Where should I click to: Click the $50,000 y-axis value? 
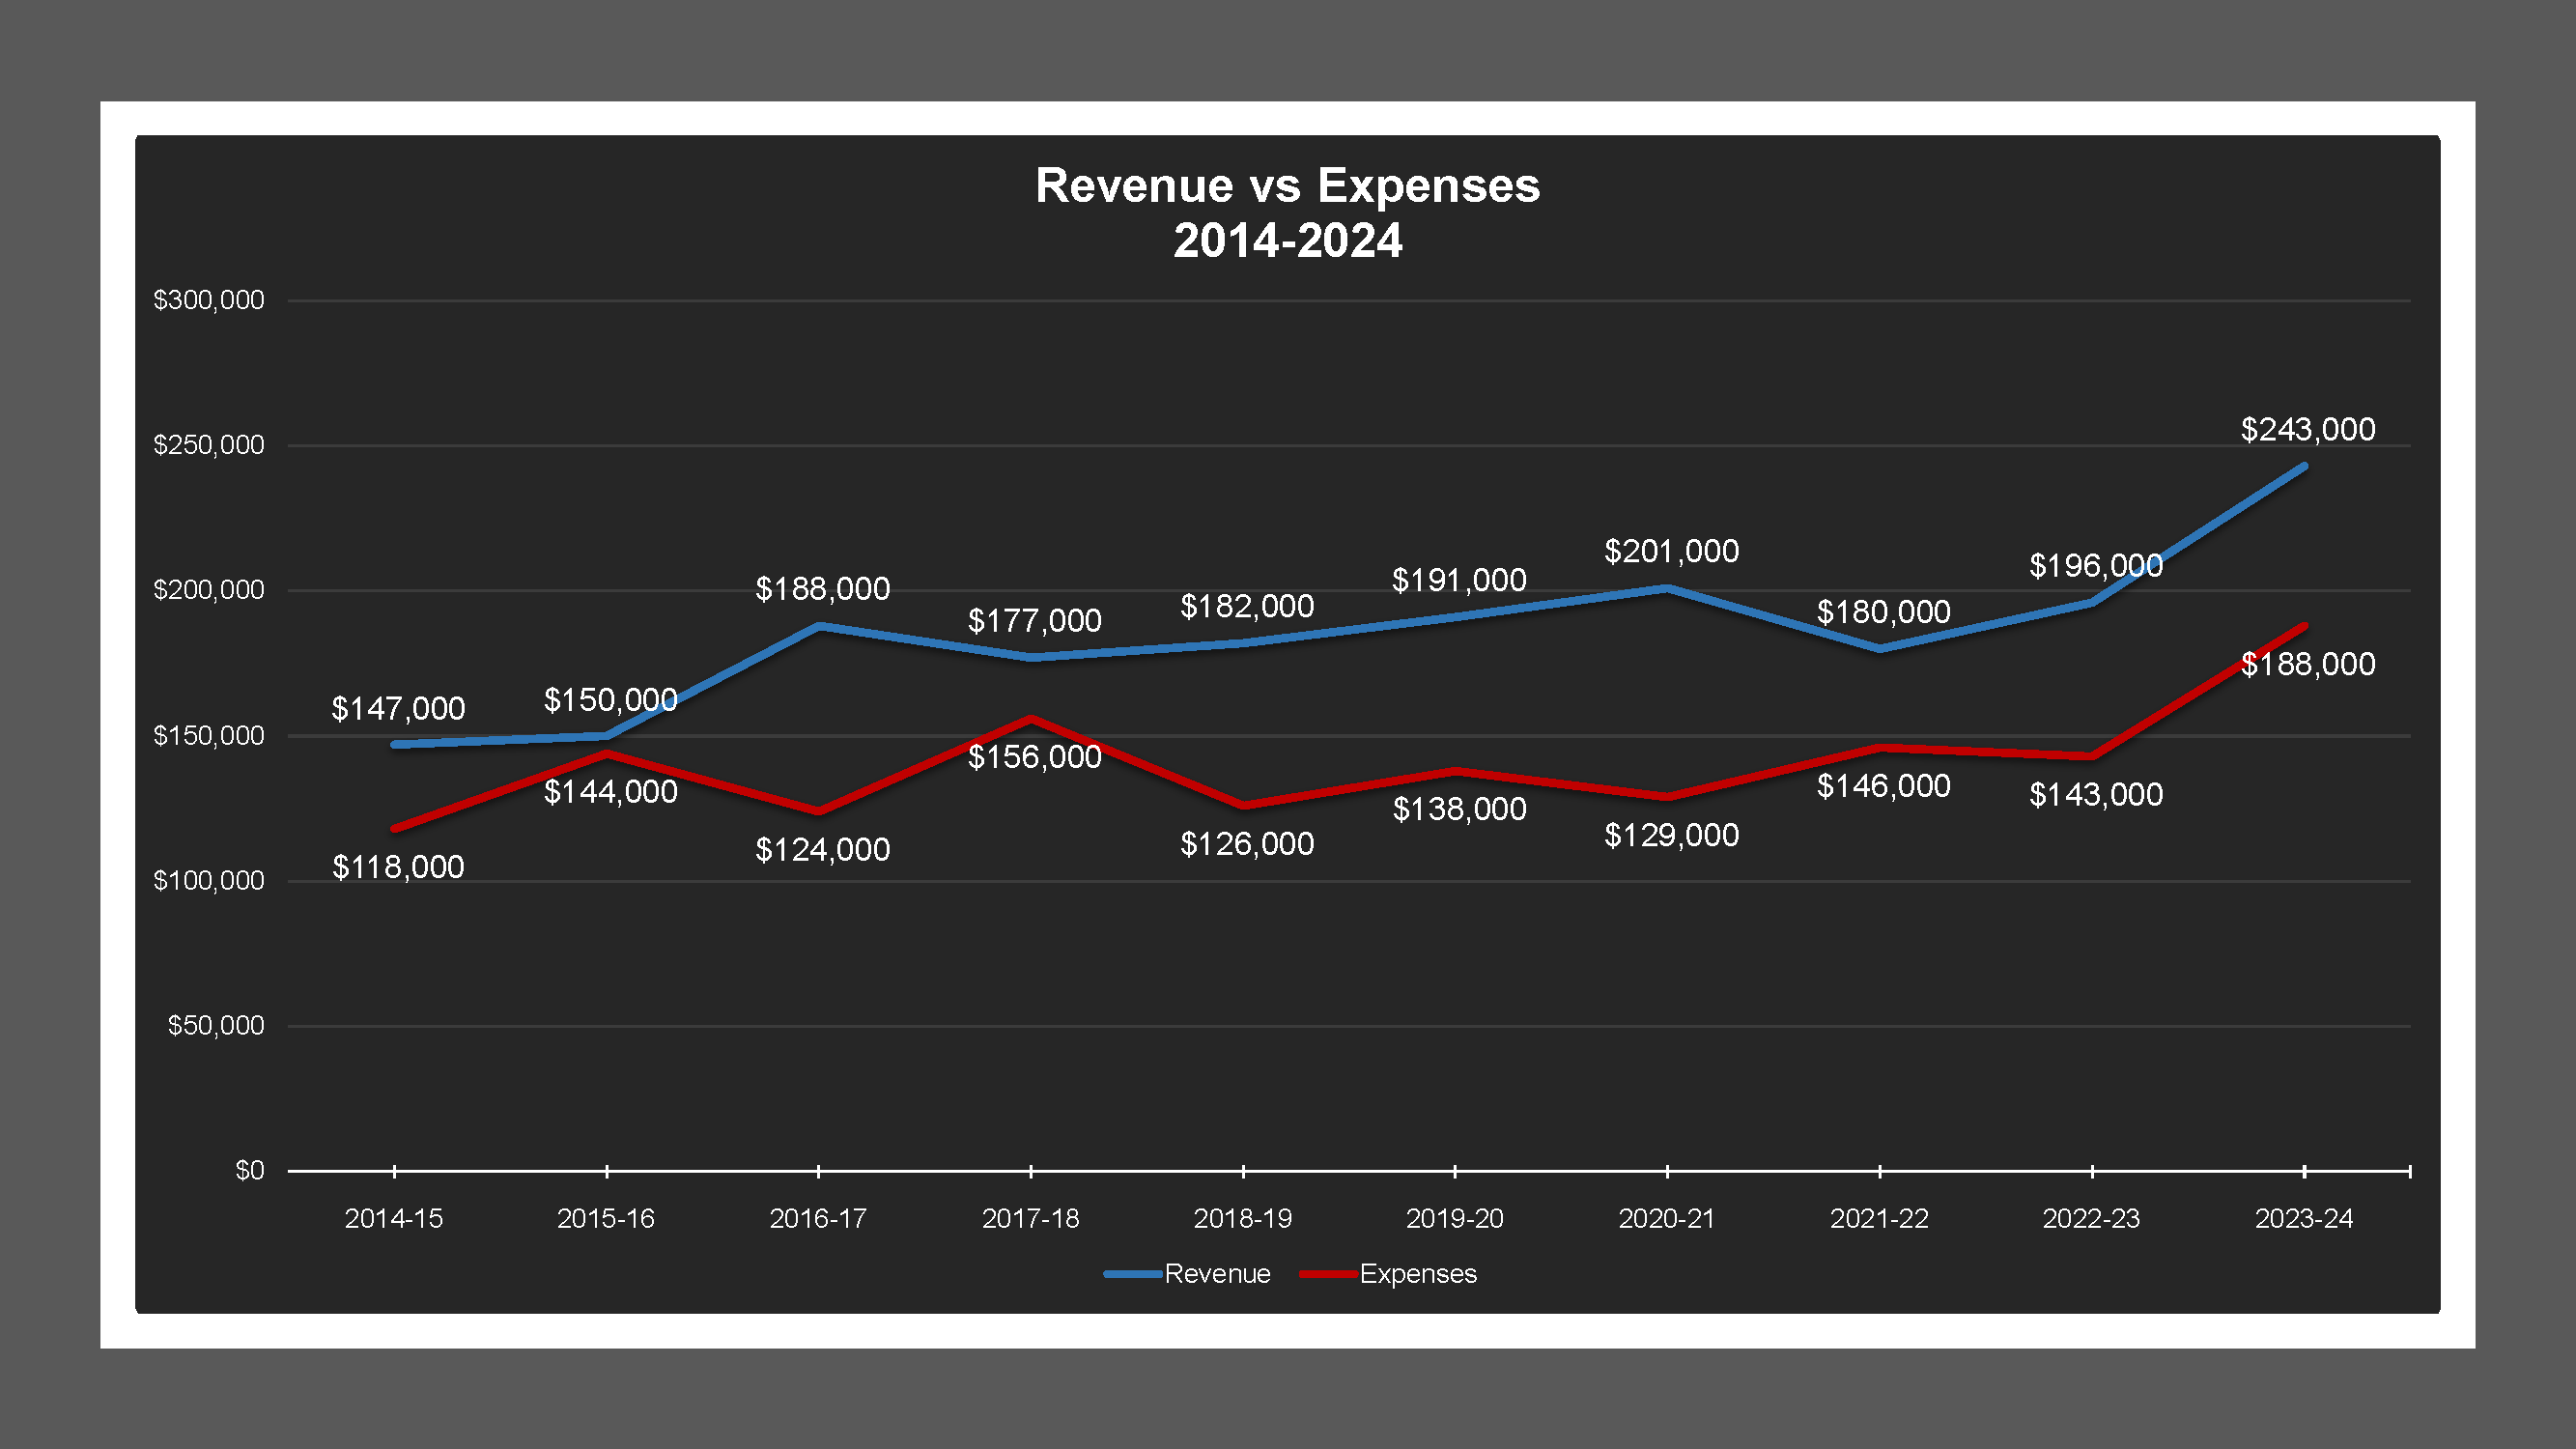(x=216, y=1026)
